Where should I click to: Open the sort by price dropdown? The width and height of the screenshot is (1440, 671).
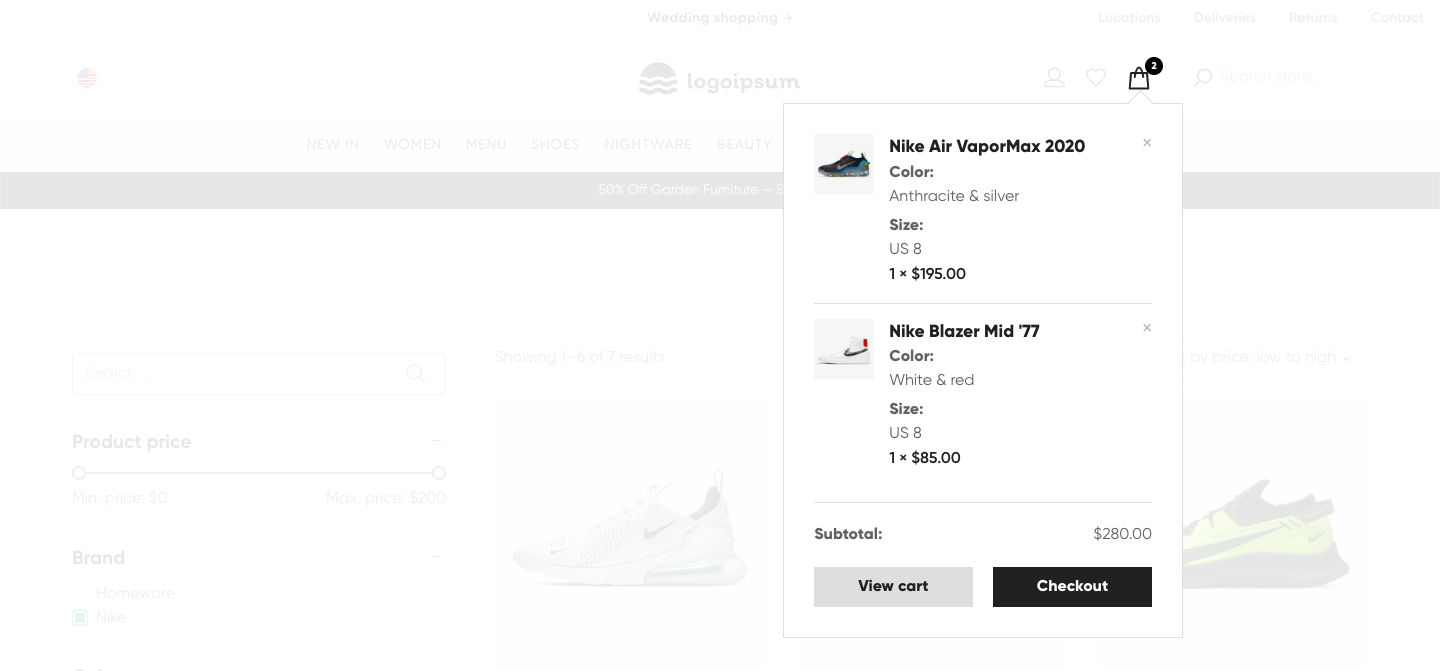[x=1270, y=358]
